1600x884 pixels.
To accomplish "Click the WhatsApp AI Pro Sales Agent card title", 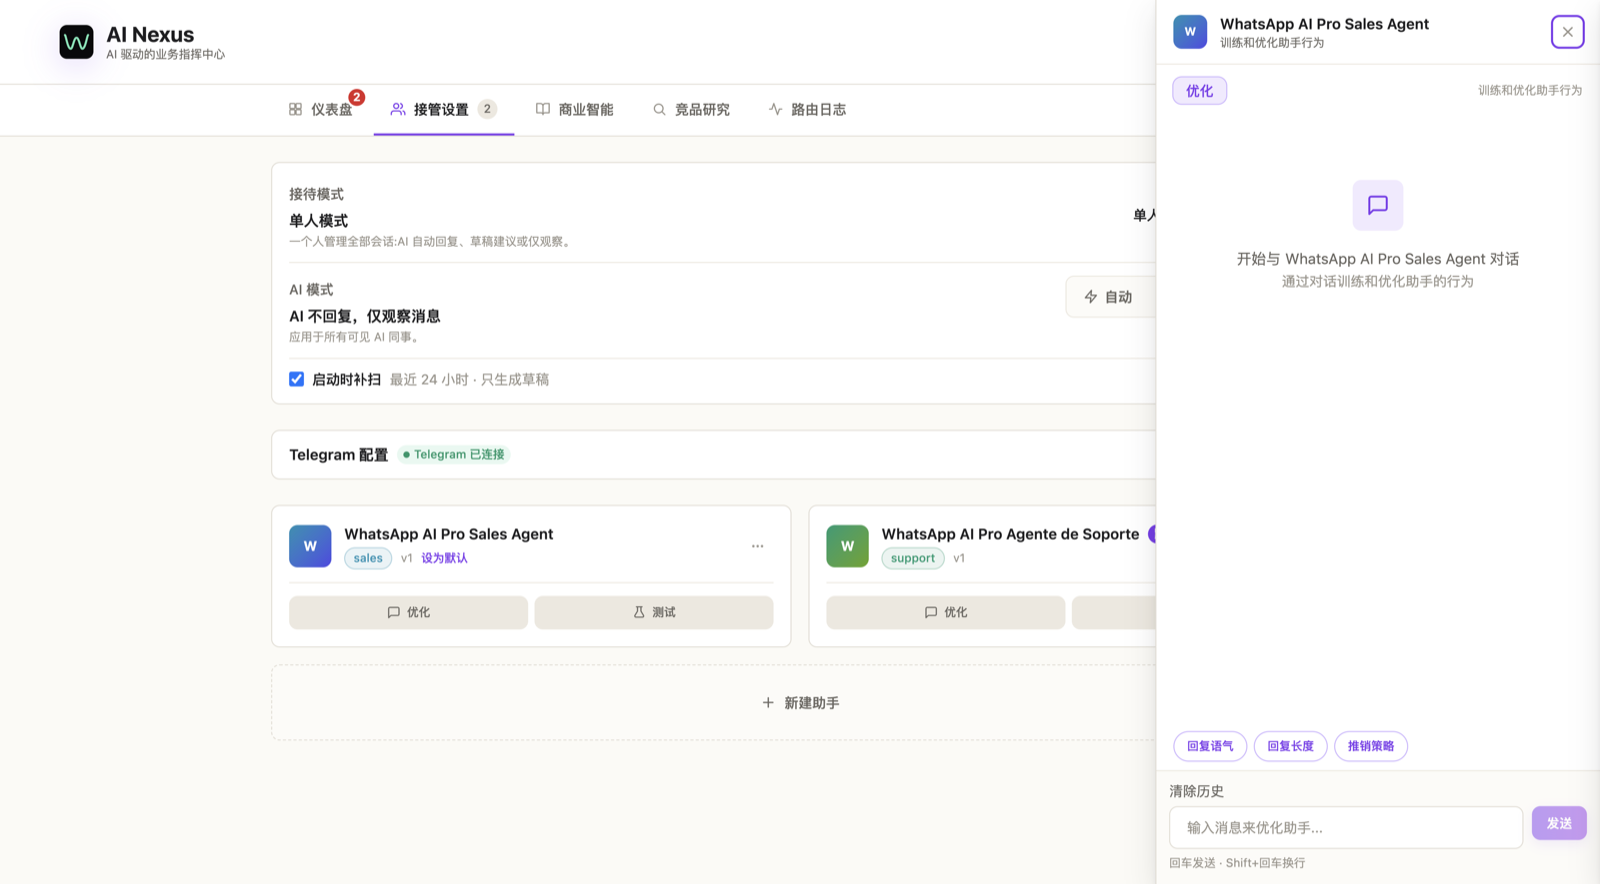I will [448, 534].
